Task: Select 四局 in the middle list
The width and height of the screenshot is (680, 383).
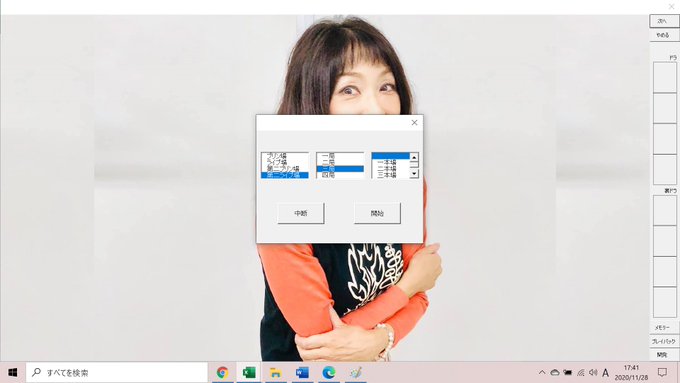Action: tap(340, 175)
